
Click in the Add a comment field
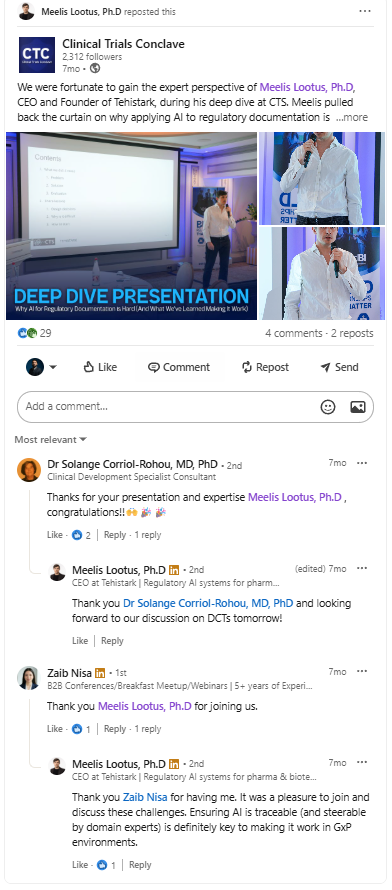(195, 406)
